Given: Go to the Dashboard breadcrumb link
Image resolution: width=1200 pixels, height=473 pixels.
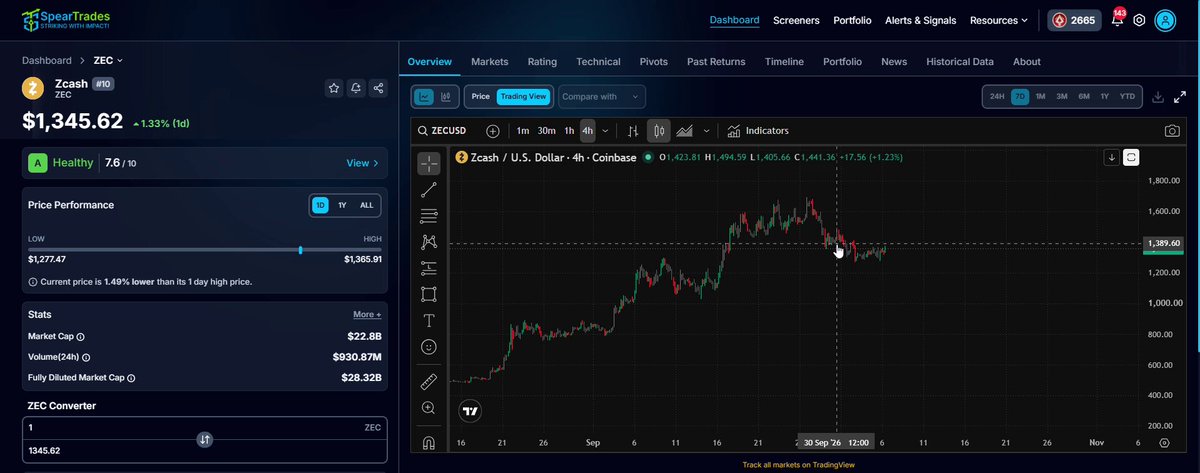Looking at the screenshot, I should click(47, 60).
